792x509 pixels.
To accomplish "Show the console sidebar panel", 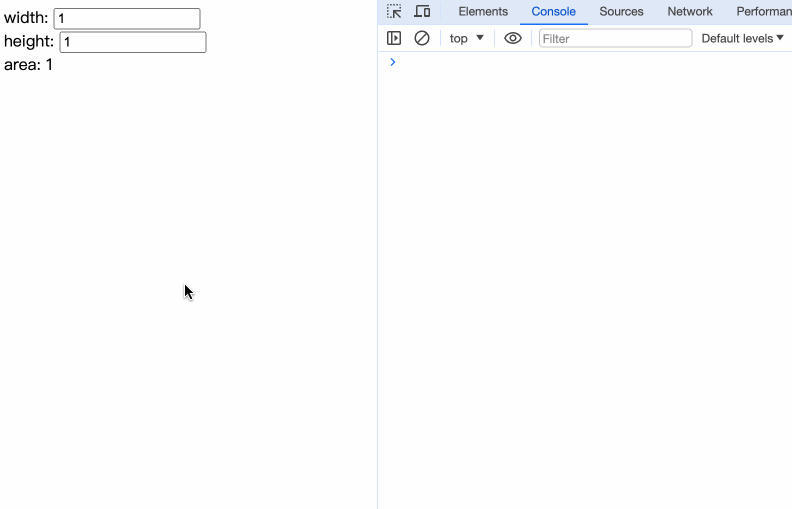I will [x=394, y=38].
